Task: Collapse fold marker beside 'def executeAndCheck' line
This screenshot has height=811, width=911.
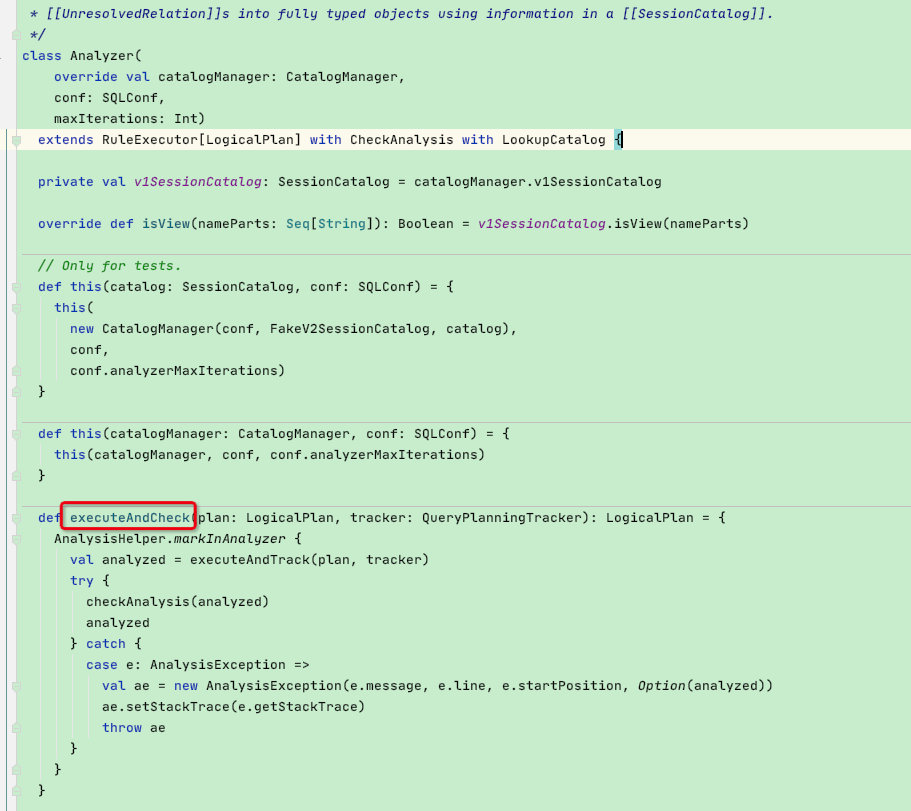Action: (x=16, y=518)
